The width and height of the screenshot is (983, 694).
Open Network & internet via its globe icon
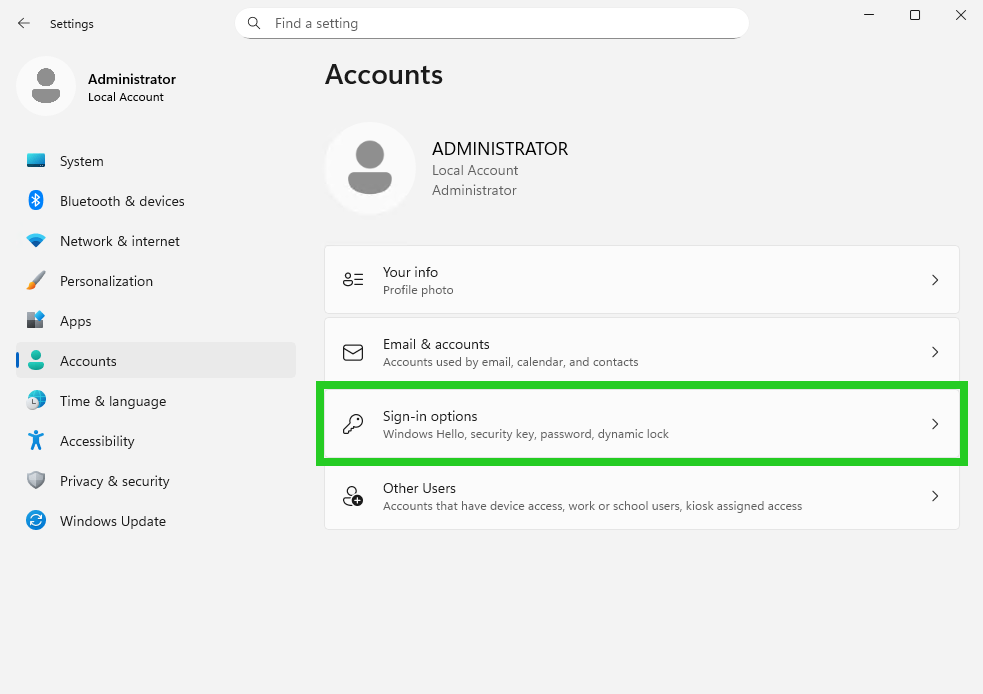[x=33, y=241]
